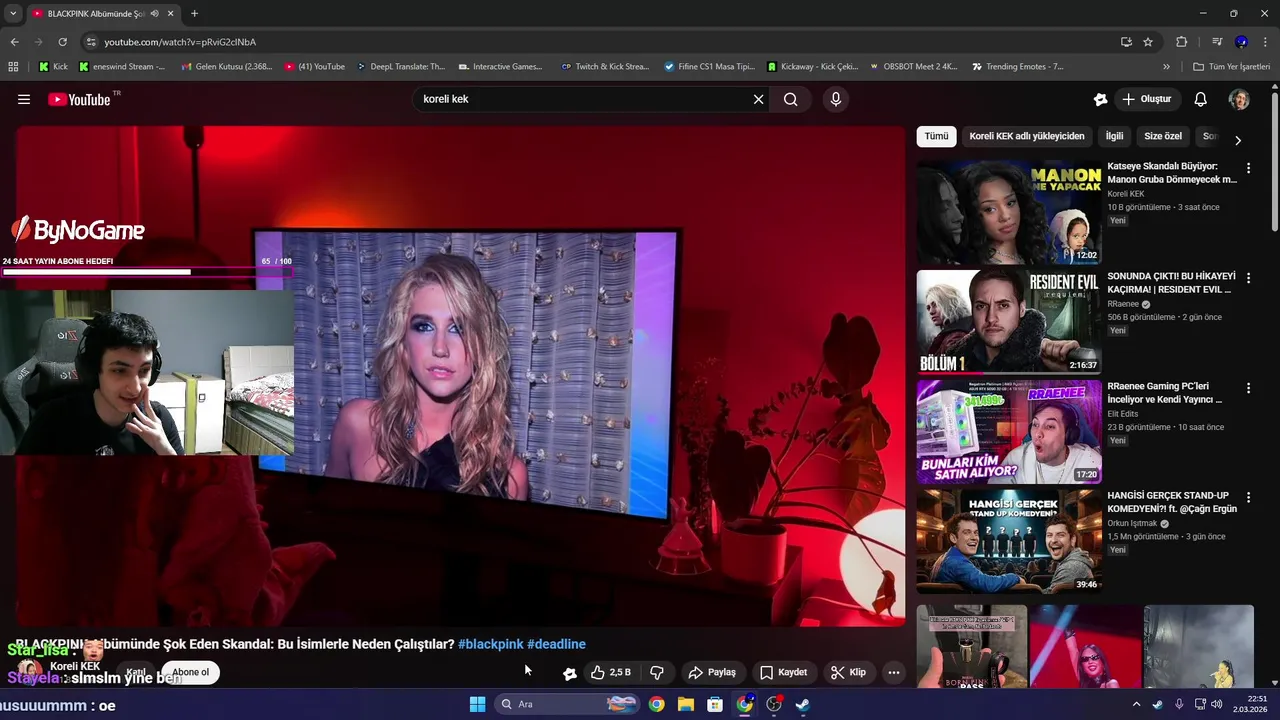This screenshot has width=1280, height=720.
Task: Open options for Stand-up Komedyeni video
Action: pos(1248,497)
